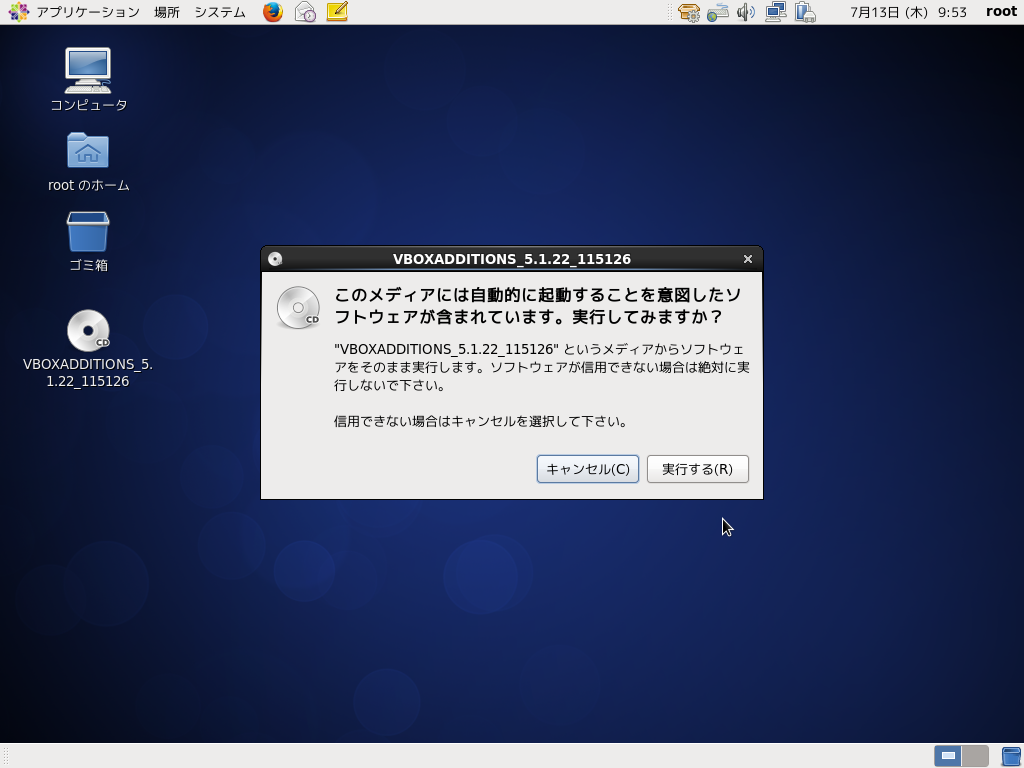Click the software update tray icon
1024x768 pixels.
coord(688,12)
